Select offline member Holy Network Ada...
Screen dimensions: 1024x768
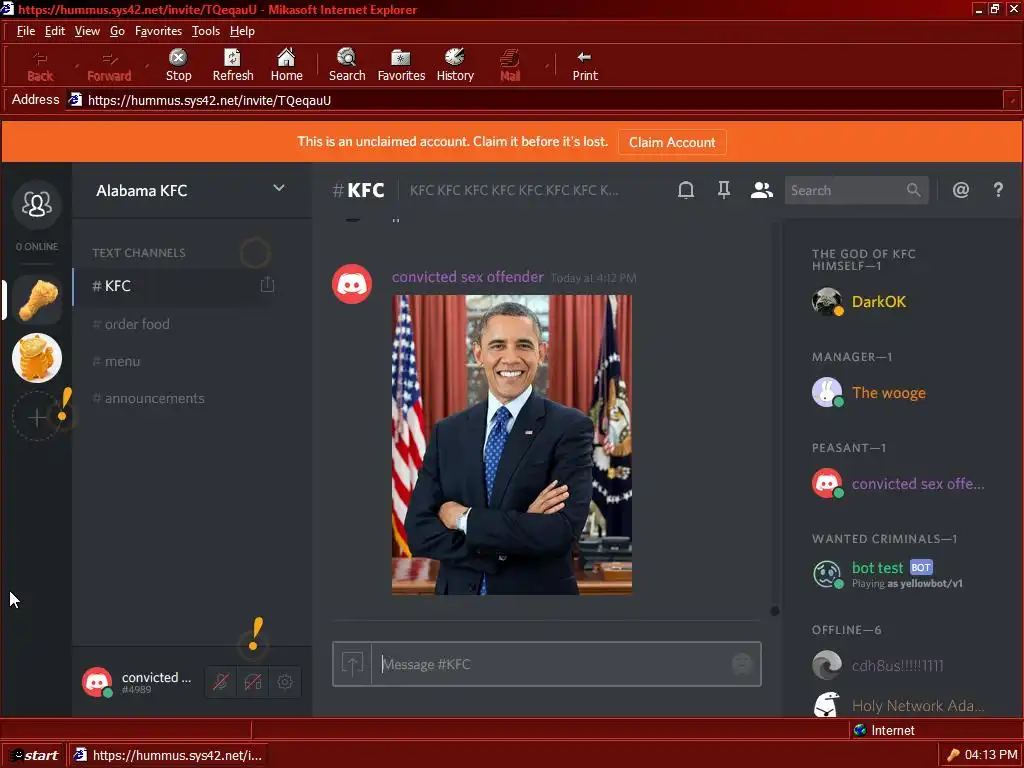click(901, 705)
